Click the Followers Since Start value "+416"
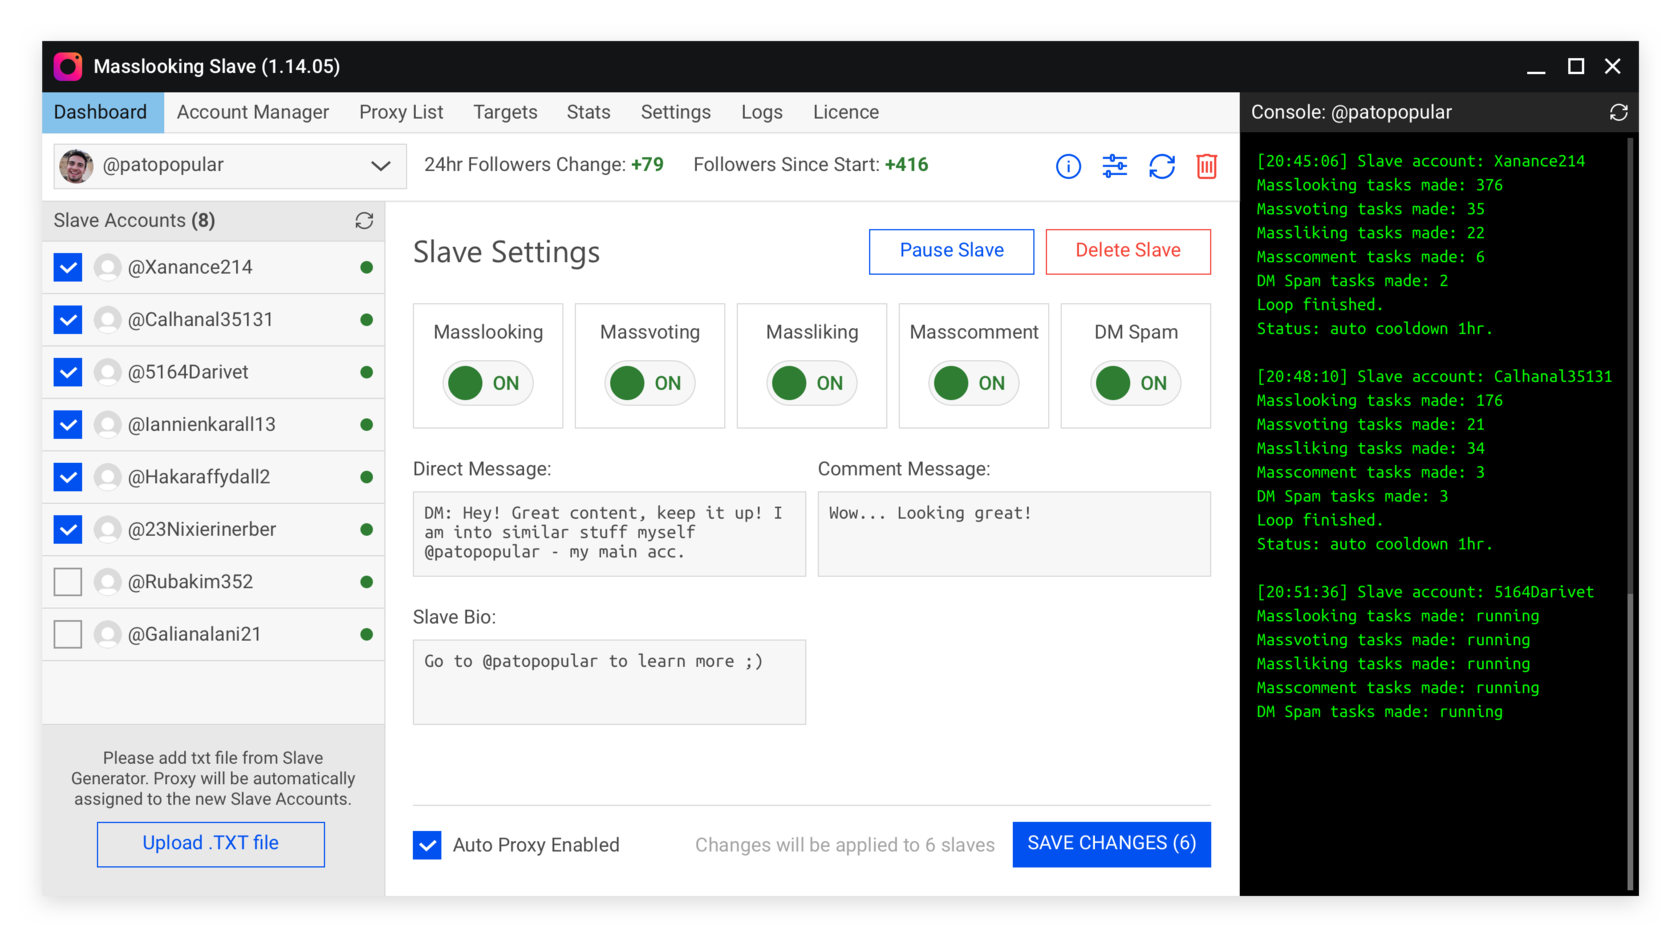Image resolution: width=1680 pixels, height=937 pixels. (x=906, y=165)
